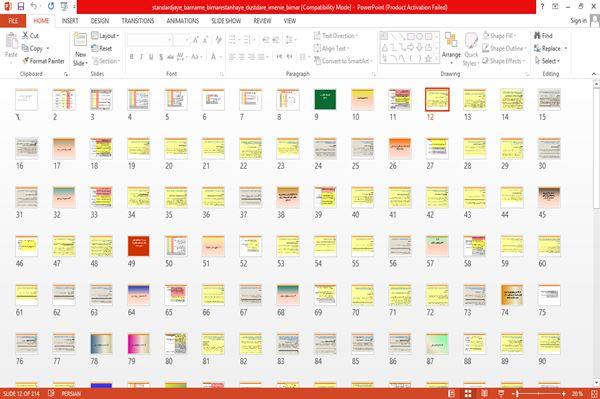600x399 pixels.
Task: Toggle Italic formatting
Action: (141, 57)
